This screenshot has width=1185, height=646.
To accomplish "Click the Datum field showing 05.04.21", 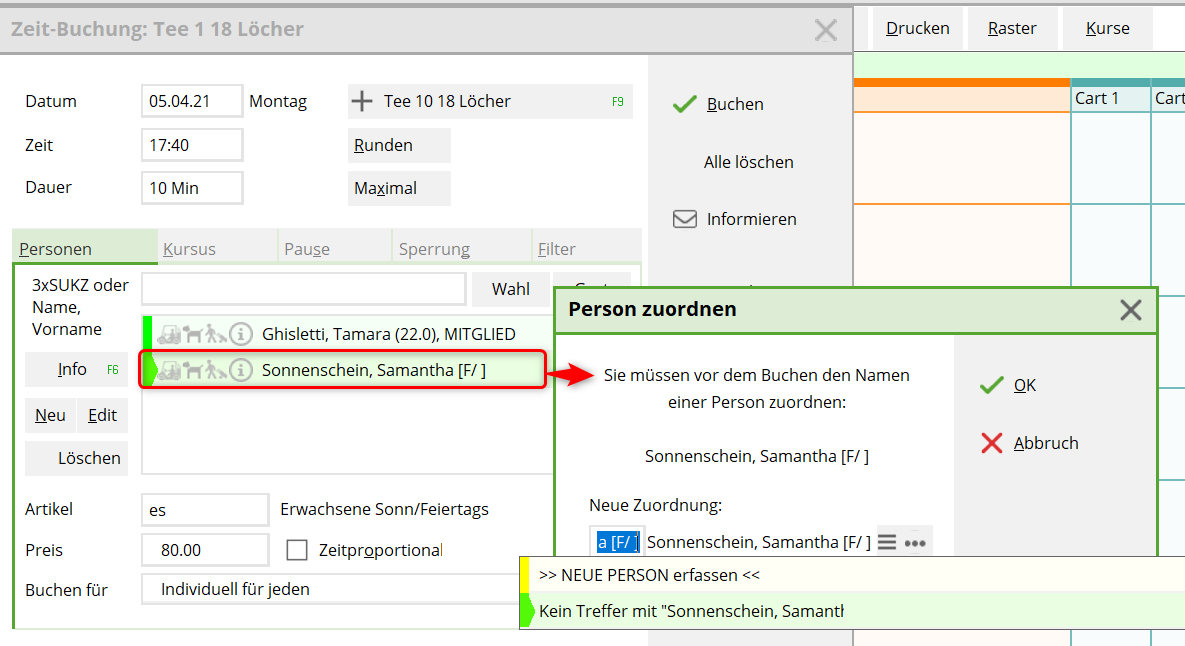I will (x=192, y=101).
